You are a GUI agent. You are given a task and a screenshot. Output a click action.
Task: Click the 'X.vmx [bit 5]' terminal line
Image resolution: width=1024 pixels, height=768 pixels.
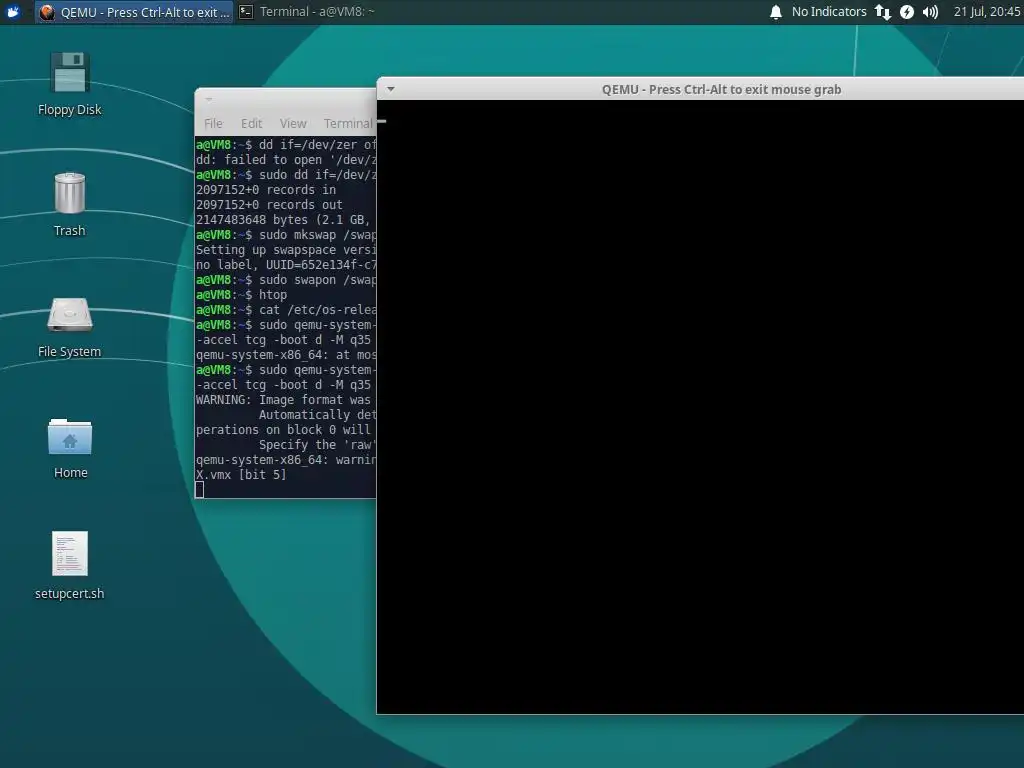[x=241, y=475]
